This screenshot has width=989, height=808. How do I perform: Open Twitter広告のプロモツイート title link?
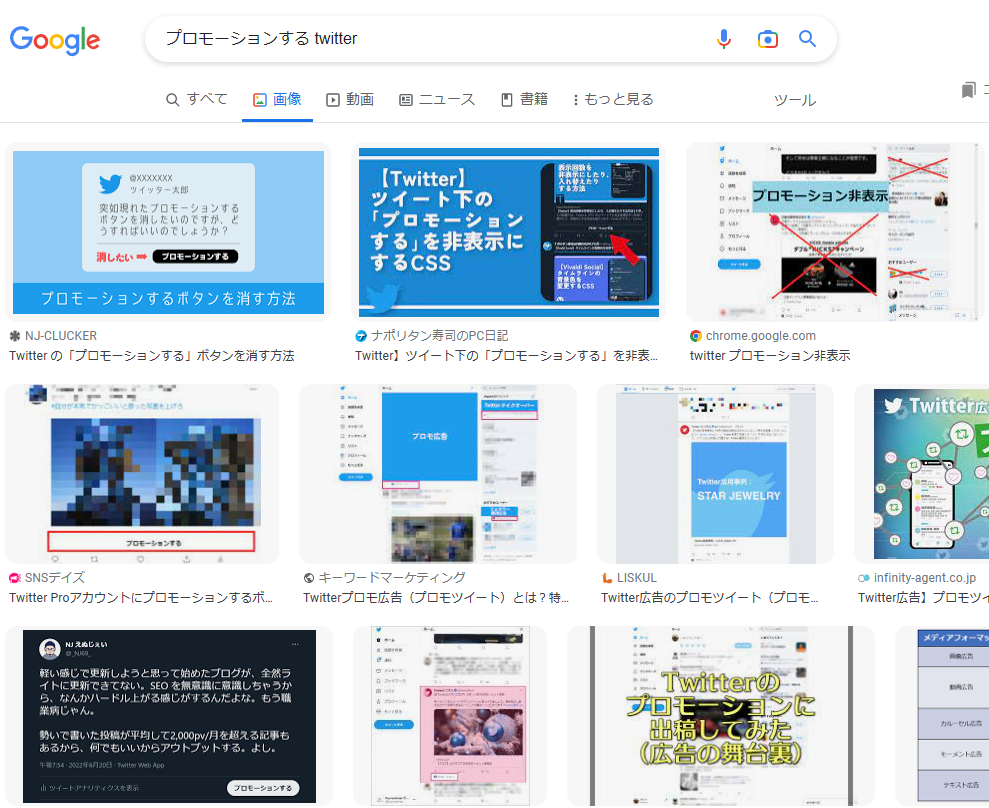tap(710, 598)
